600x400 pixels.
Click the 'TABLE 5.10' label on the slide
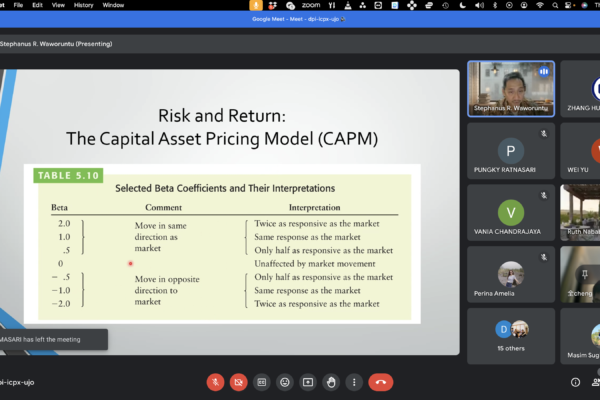(x=68, y=175)
